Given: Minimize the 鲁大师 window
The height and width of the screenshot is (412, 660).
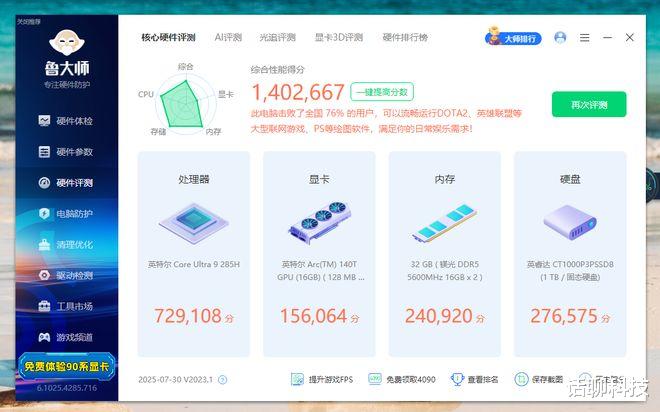Looking at the screenshot, I should [607, 37].
